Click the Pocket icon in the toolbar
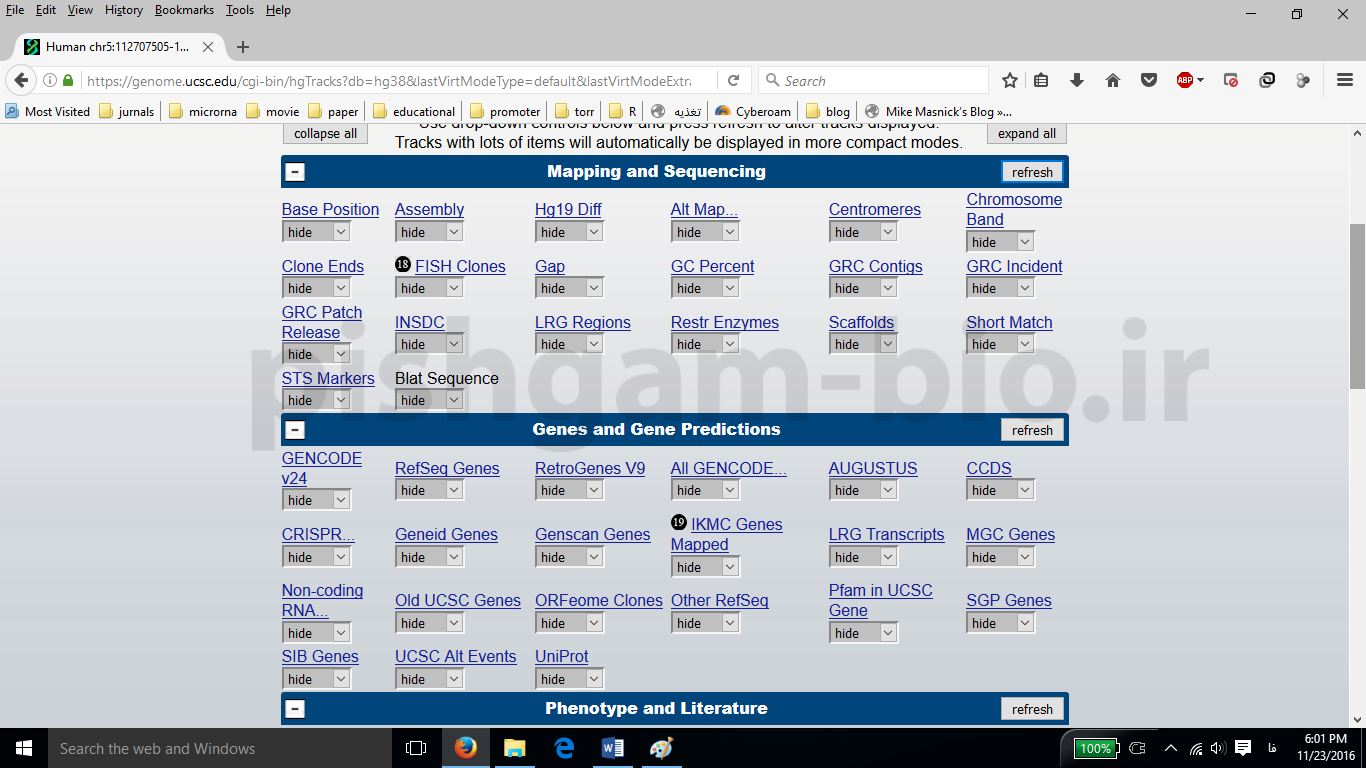 [1149, 81]
